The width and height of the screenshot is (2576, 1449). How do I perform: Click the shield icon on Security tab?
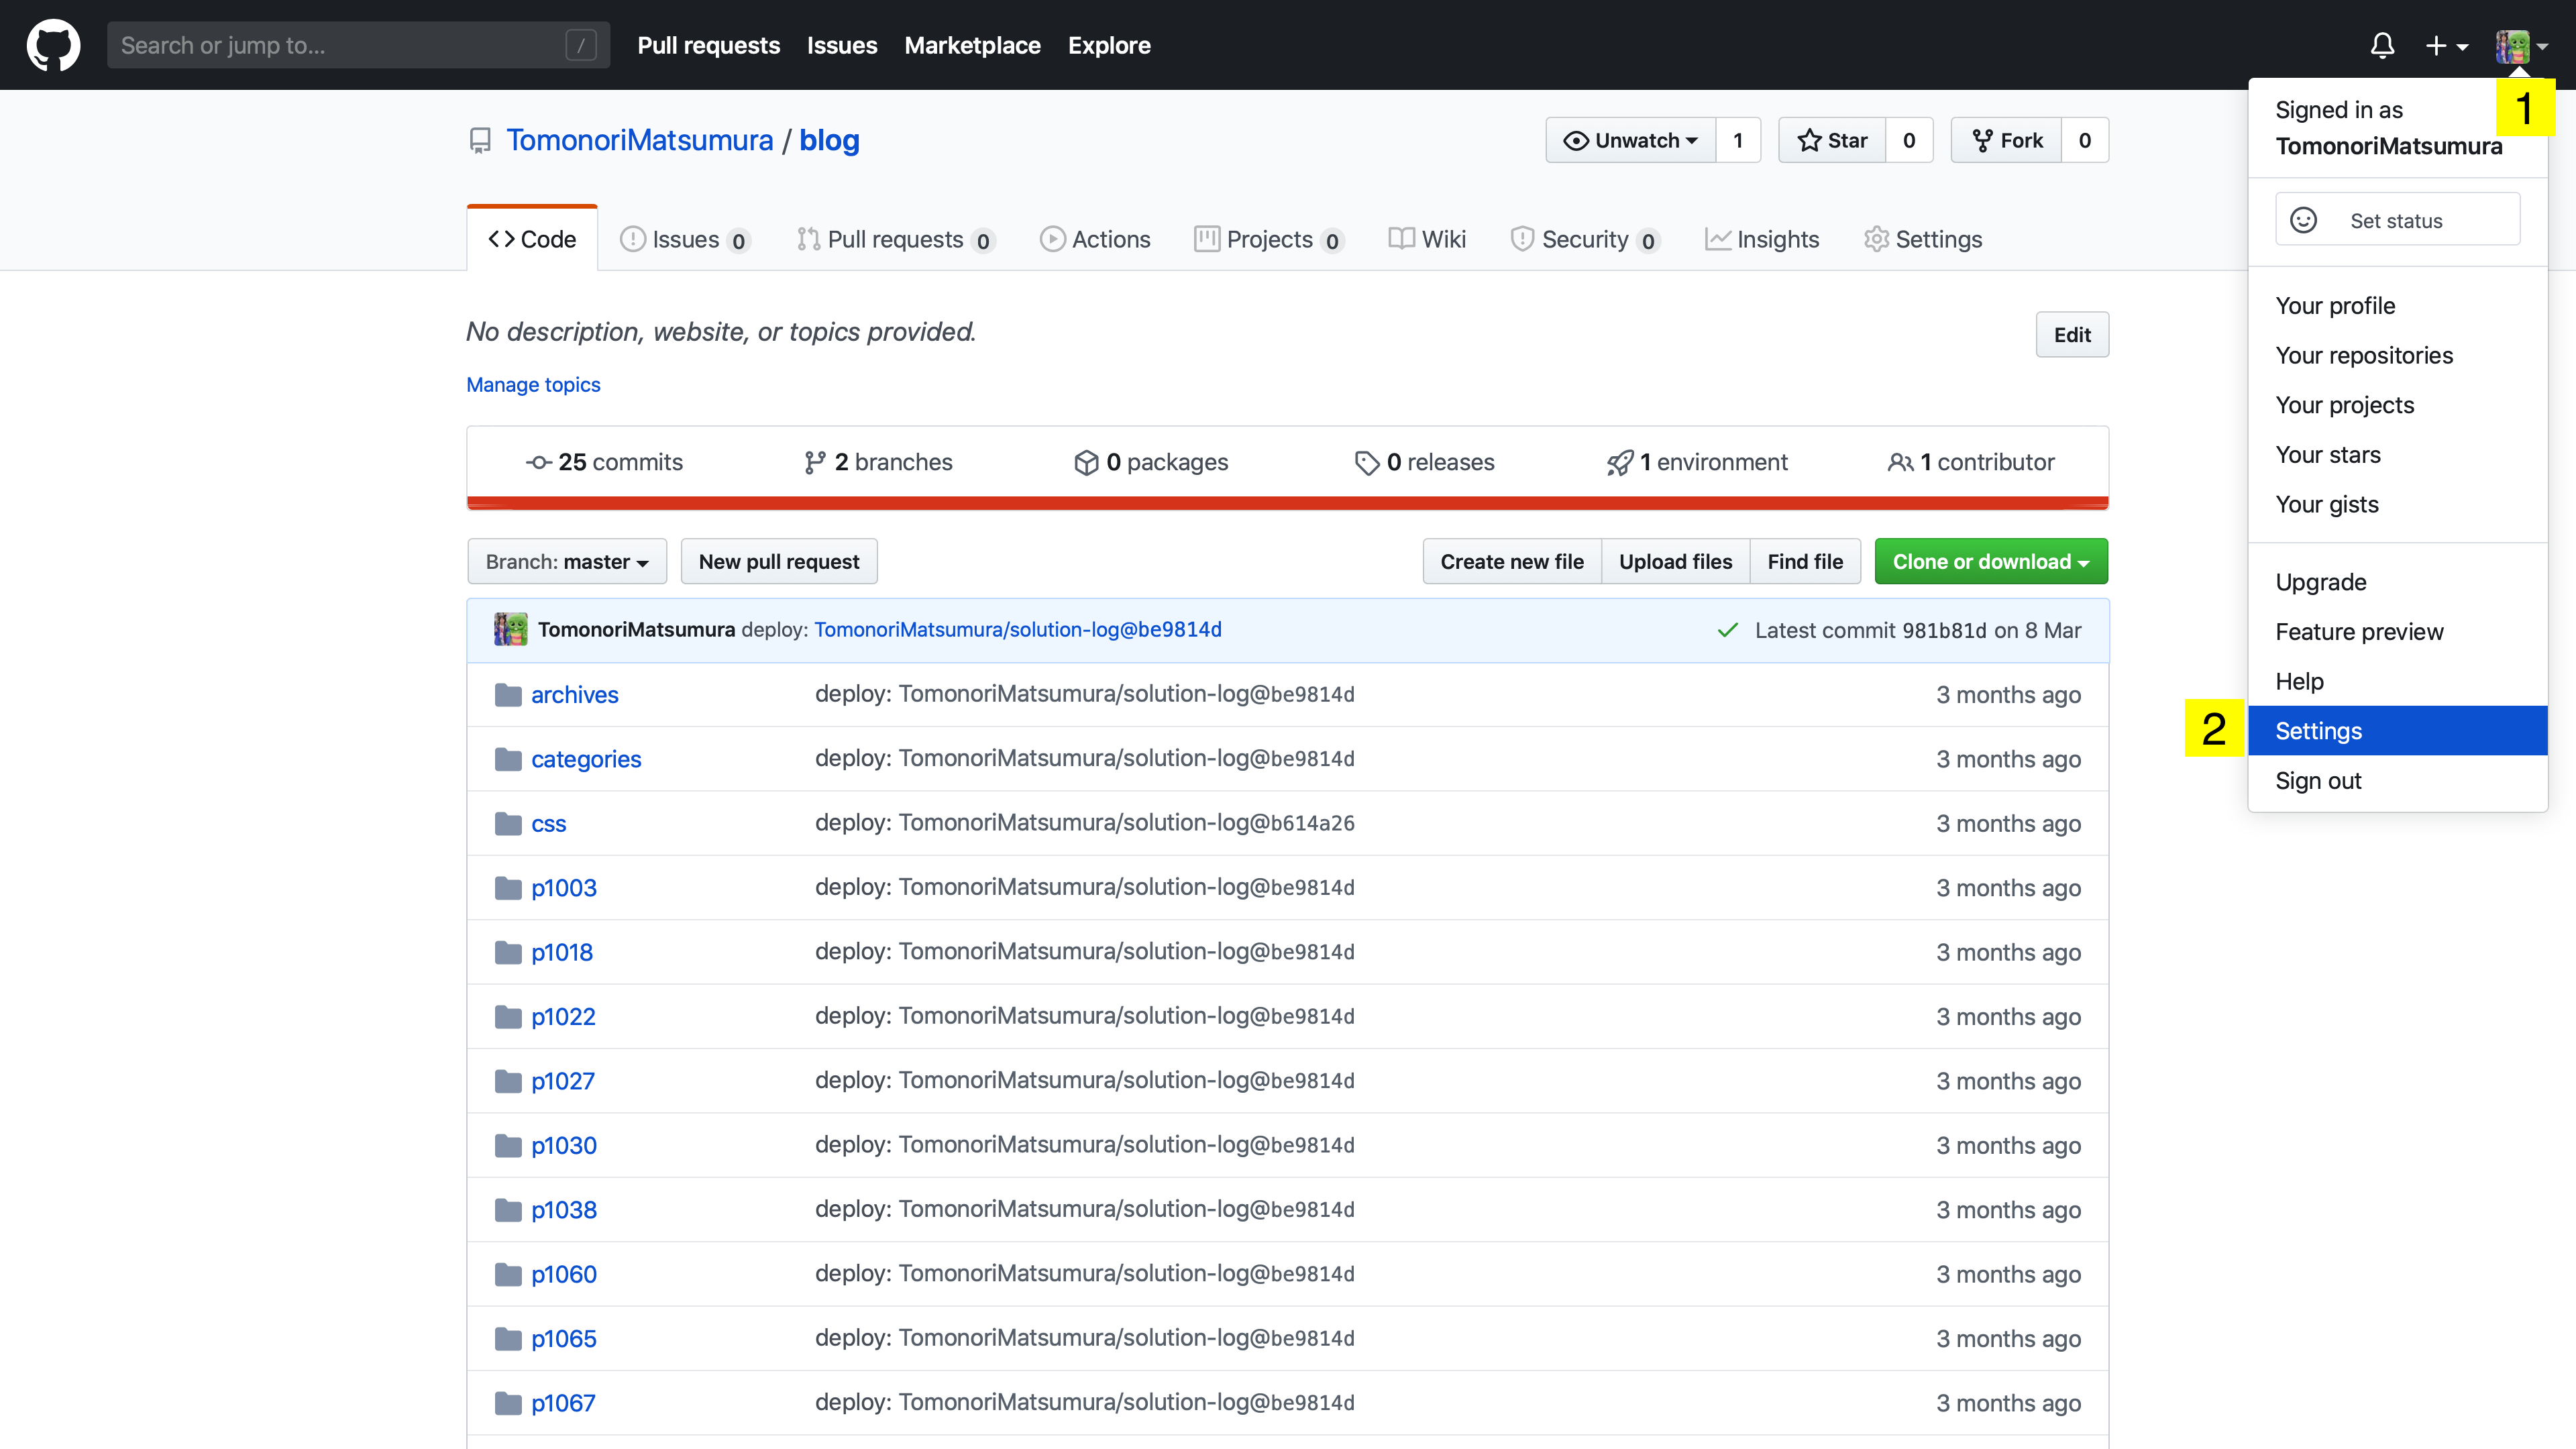click(x=1522, y=239)
